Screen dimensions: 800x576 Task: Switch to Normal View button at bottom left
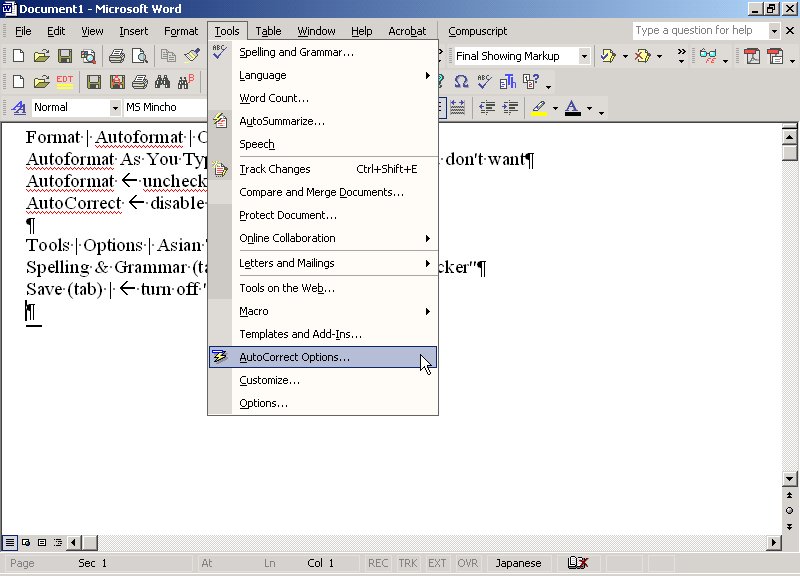pyautogui.click(x=10, y=542)
